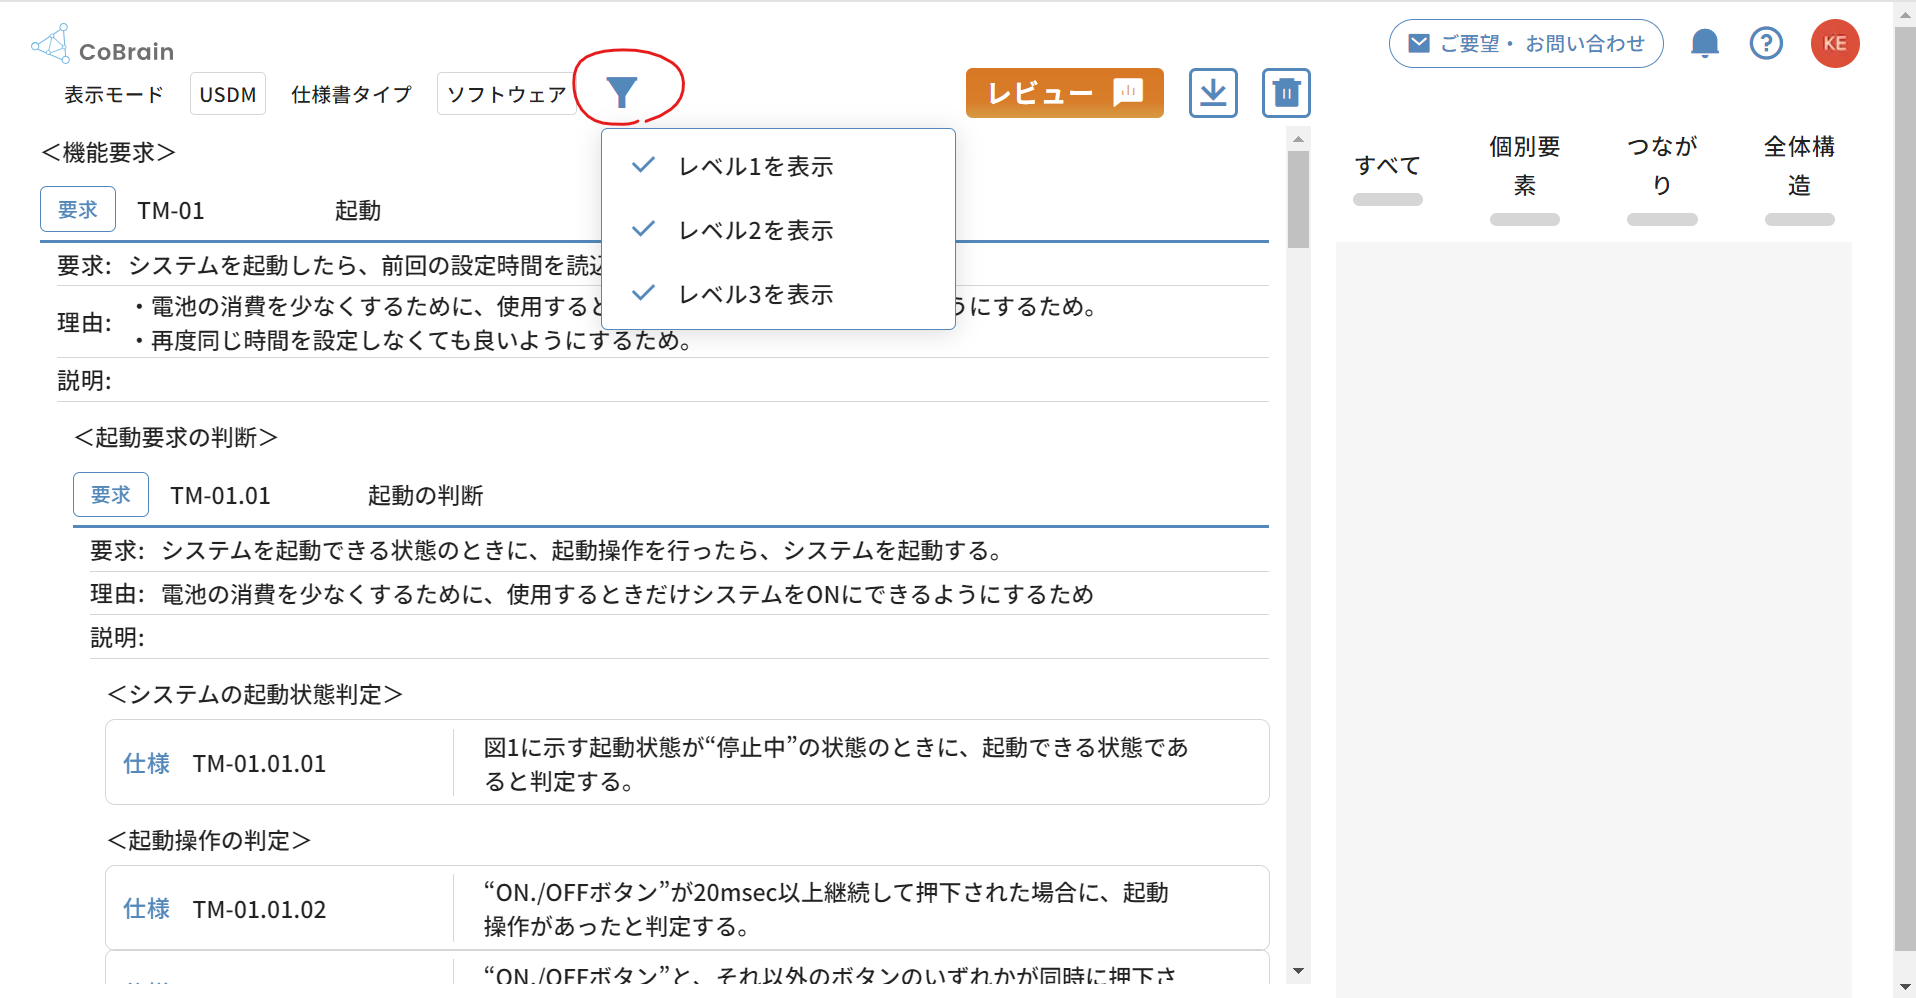Click ご要望・お問い合わせ button
This screenshot has width=1916, height=998.
pyautogui.click(x=1526, y=44)
